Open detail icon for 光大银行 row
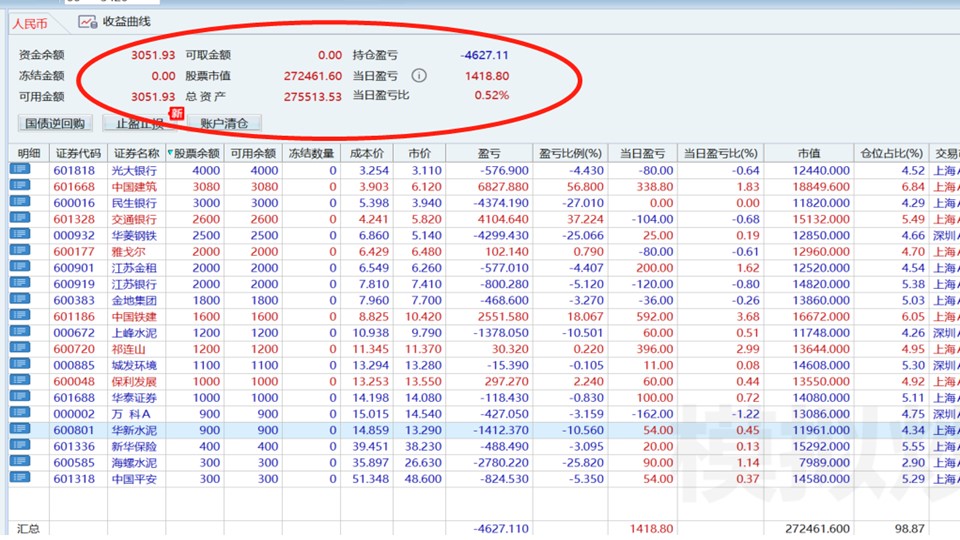 click(x=20, y=170)
